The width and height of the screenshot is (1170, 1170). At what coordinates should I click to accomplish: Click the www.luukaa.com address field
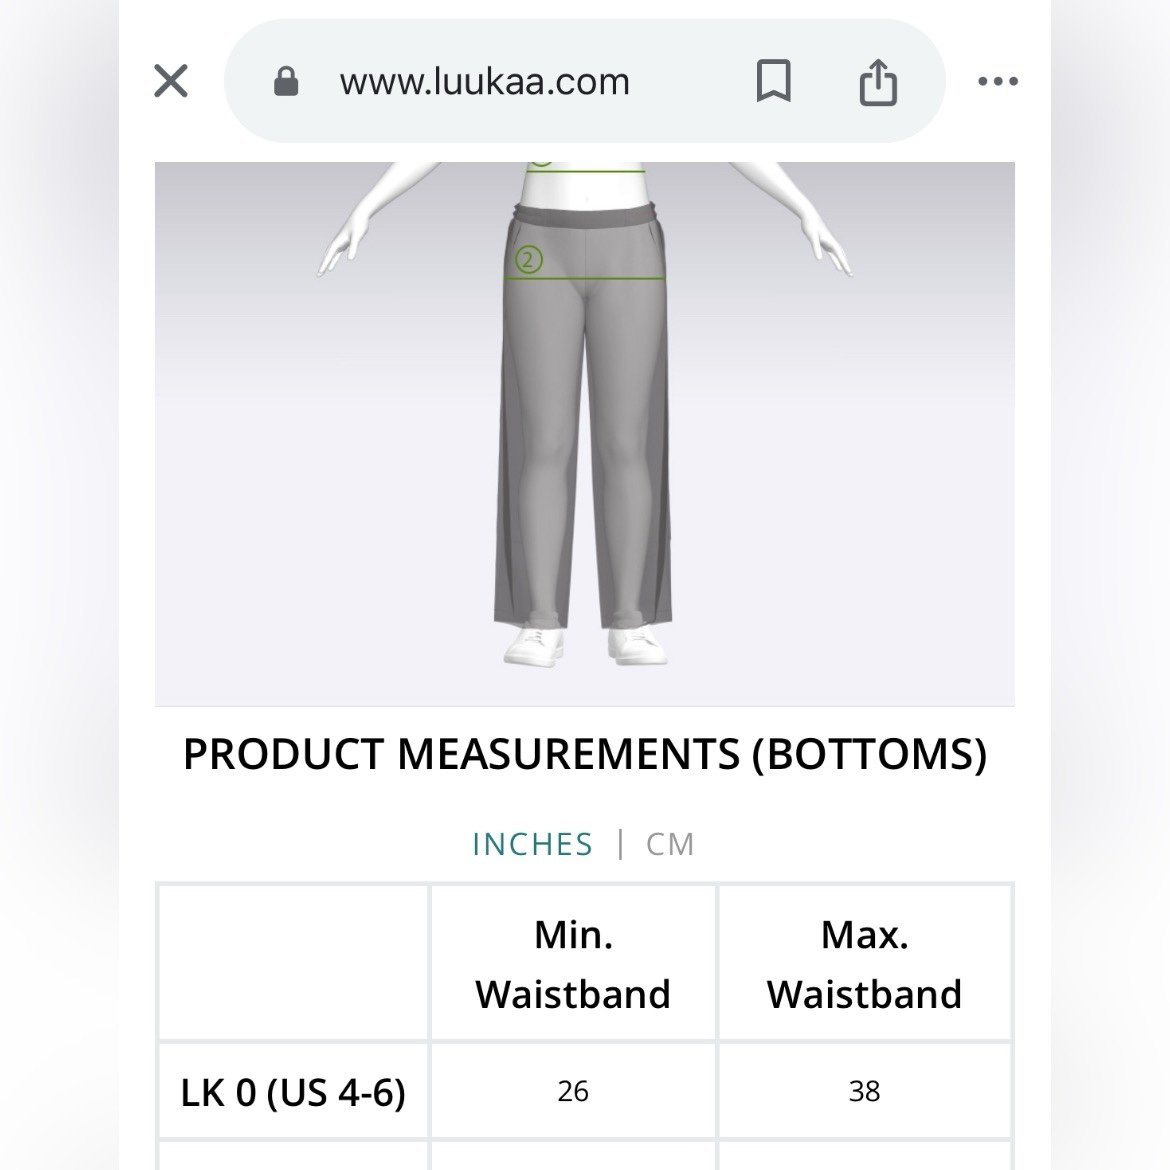pos(485,81)
